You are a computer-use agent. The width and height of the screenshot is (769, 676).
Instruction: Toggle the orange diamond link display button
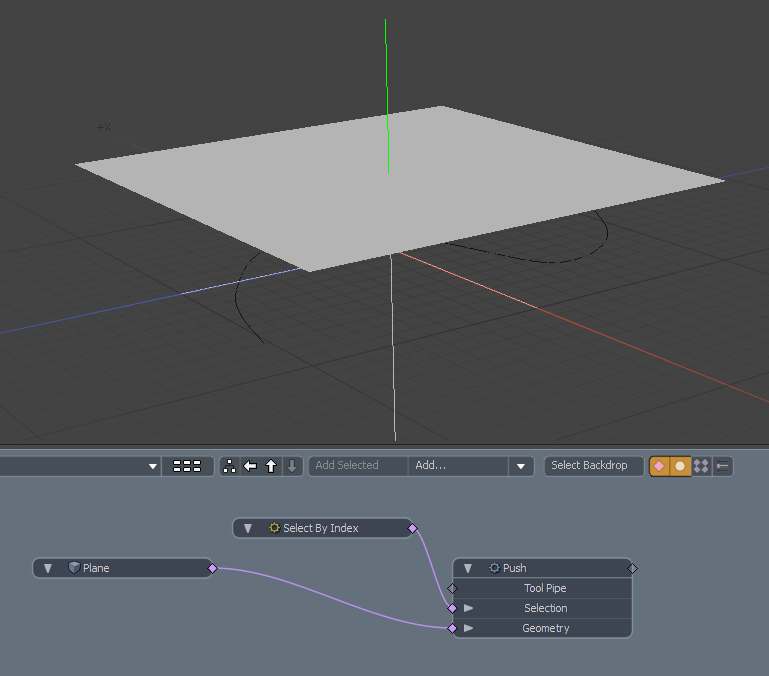click(659, 466)
